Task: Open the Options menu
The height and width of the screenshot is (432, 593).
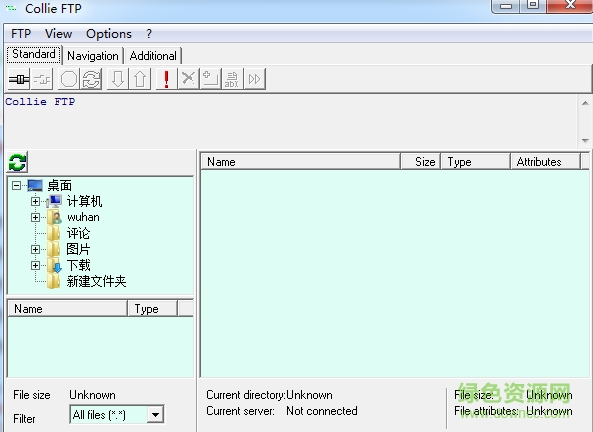Action: click(x=109, y=34)
